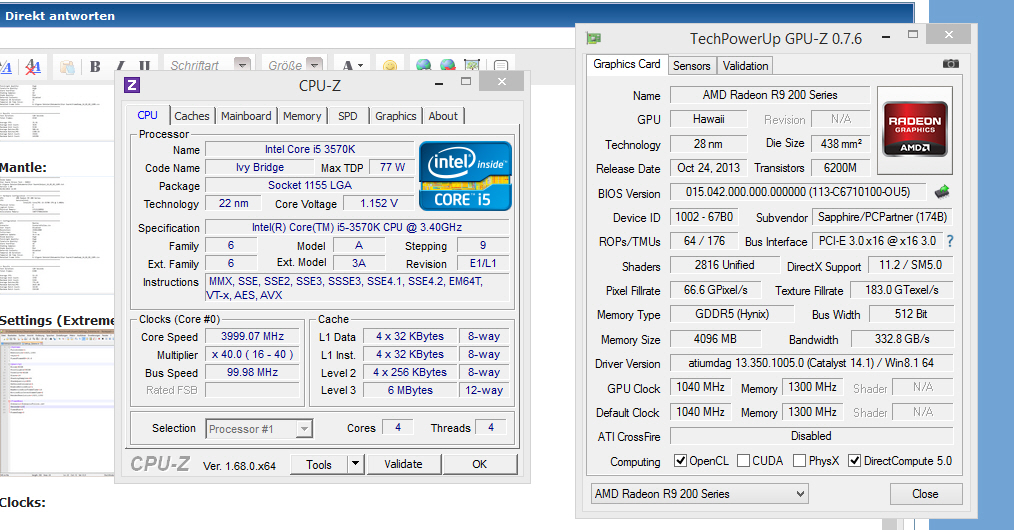Toggle the OpenCL checkbox
Image resolution: width=1014 pixels, height=530 pixels.
click(x=680, y=461)
